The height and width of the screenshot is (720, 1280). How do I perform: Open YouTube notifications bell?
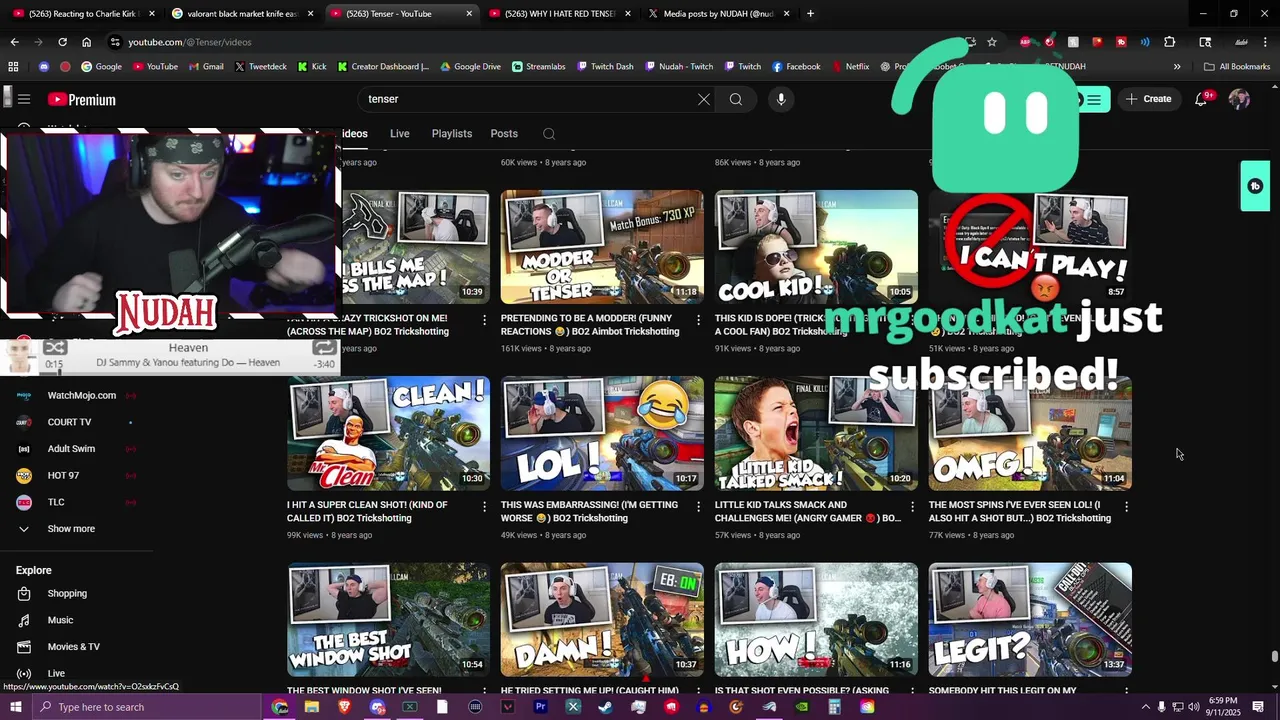coord(1201,99)
